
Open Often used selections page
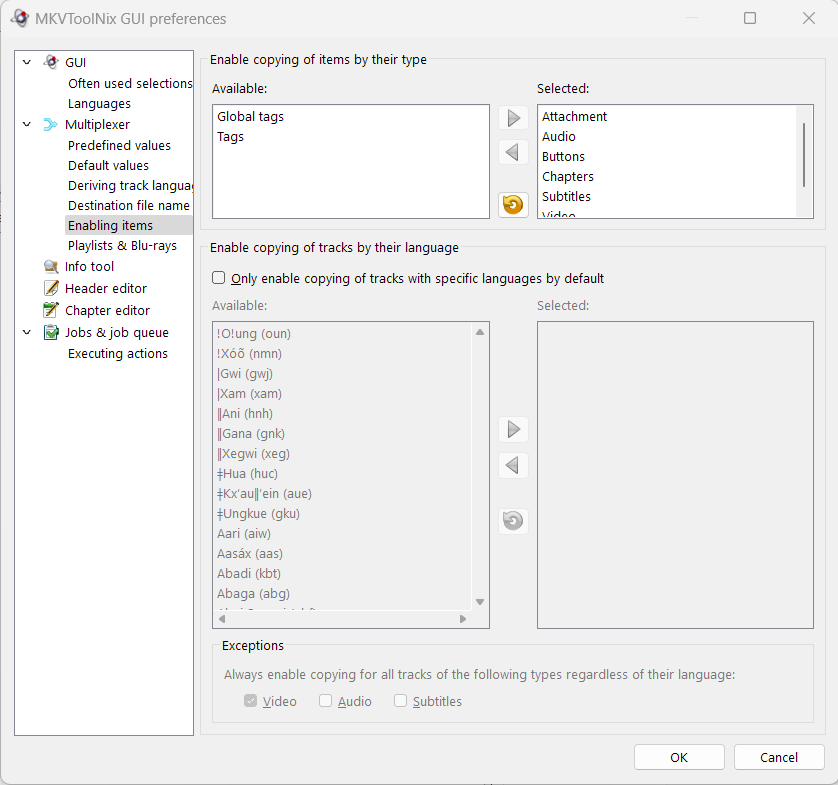pyautogui.click(x=130, y=83)
